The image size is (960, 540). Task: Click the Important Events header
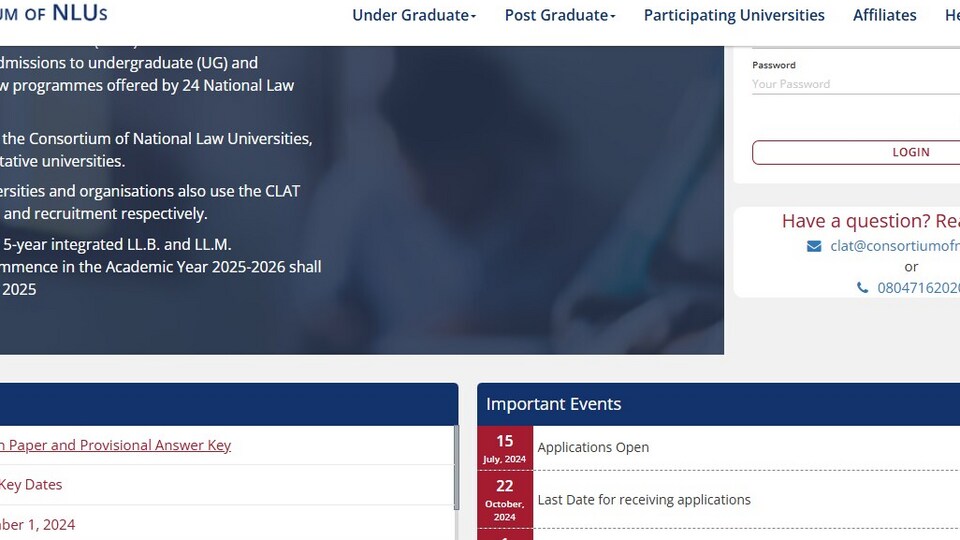(553, 404)
